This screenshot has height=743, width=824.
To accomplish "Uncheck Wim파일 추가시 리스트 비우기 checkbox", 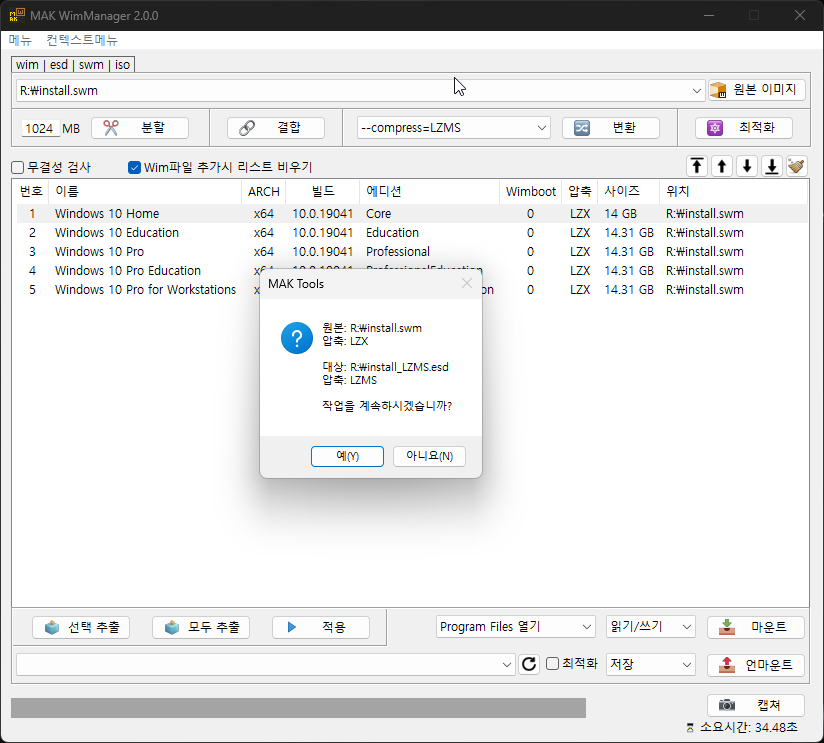I will point(135,168).
